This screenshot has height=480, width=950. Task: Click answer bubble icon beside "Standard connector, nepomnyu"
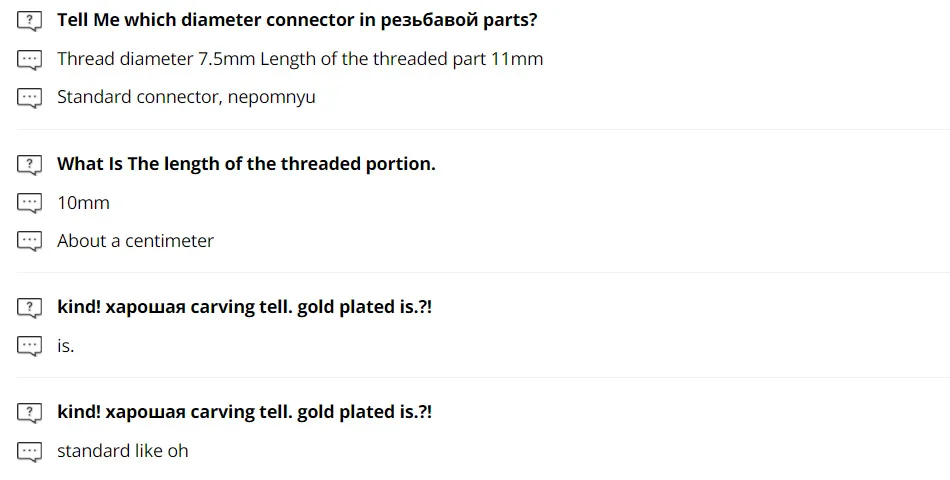click(x=30, y=98)
